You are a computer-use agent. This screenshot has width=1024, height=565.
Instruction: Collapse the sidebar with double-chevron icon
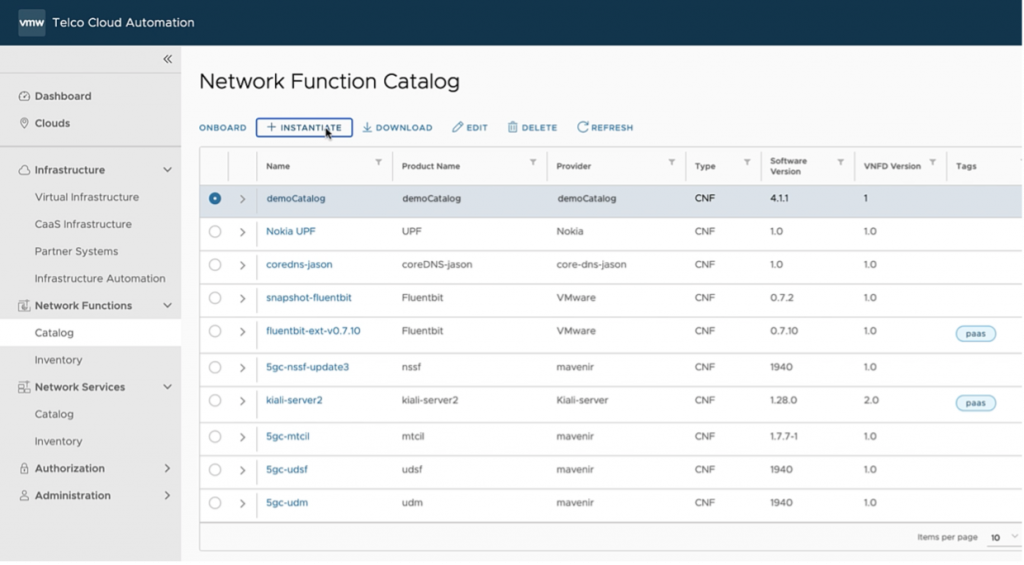tap(168, 59)
